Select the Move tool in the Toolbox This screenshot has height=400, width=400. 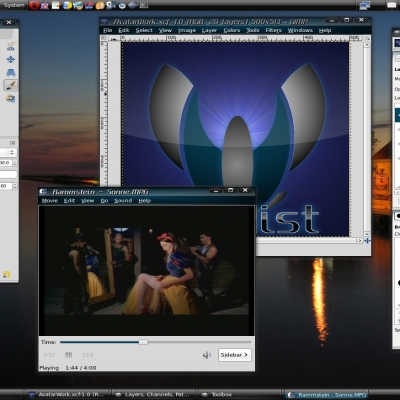[x=11, y=59]
